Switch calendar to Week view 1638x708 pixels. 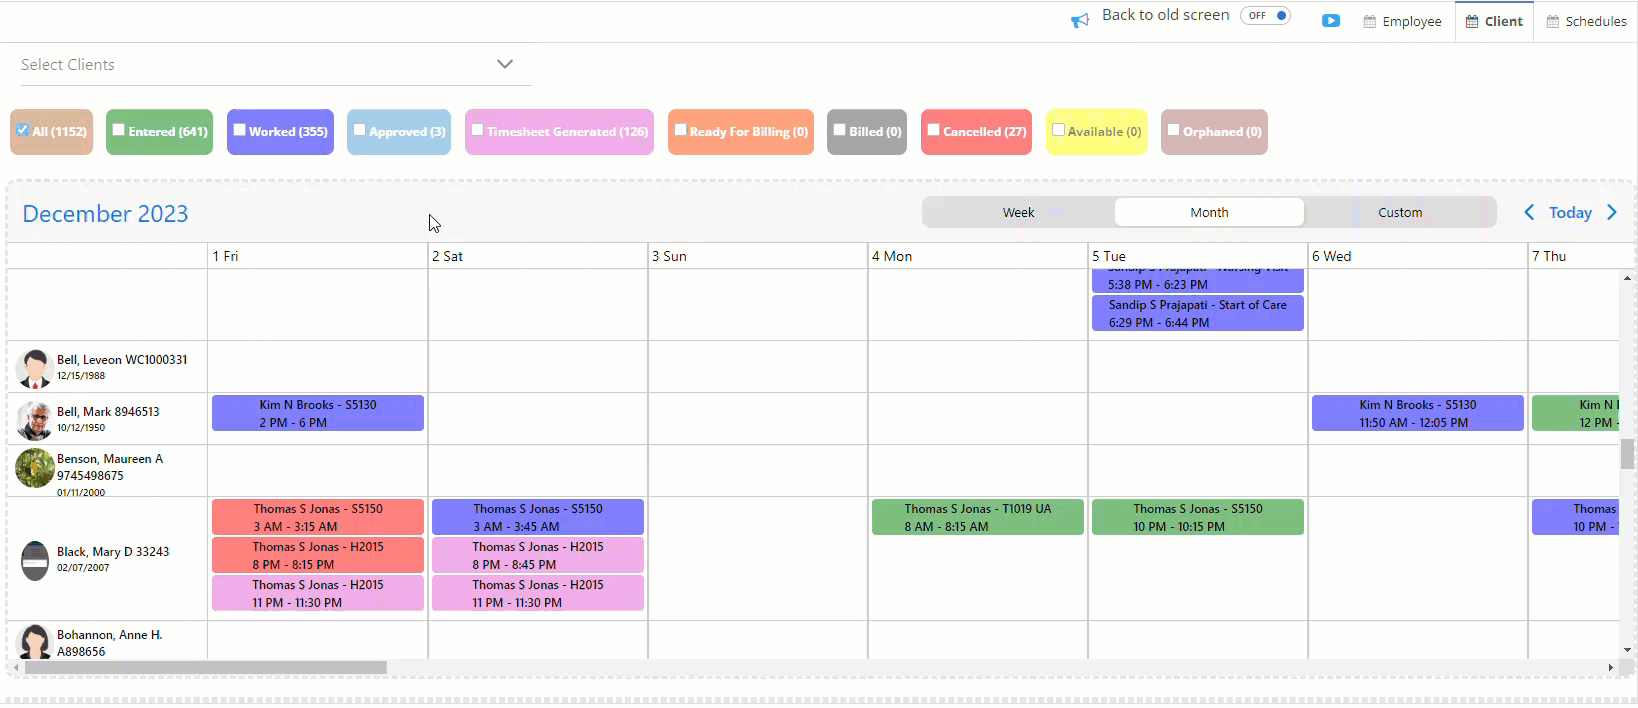1018,212
